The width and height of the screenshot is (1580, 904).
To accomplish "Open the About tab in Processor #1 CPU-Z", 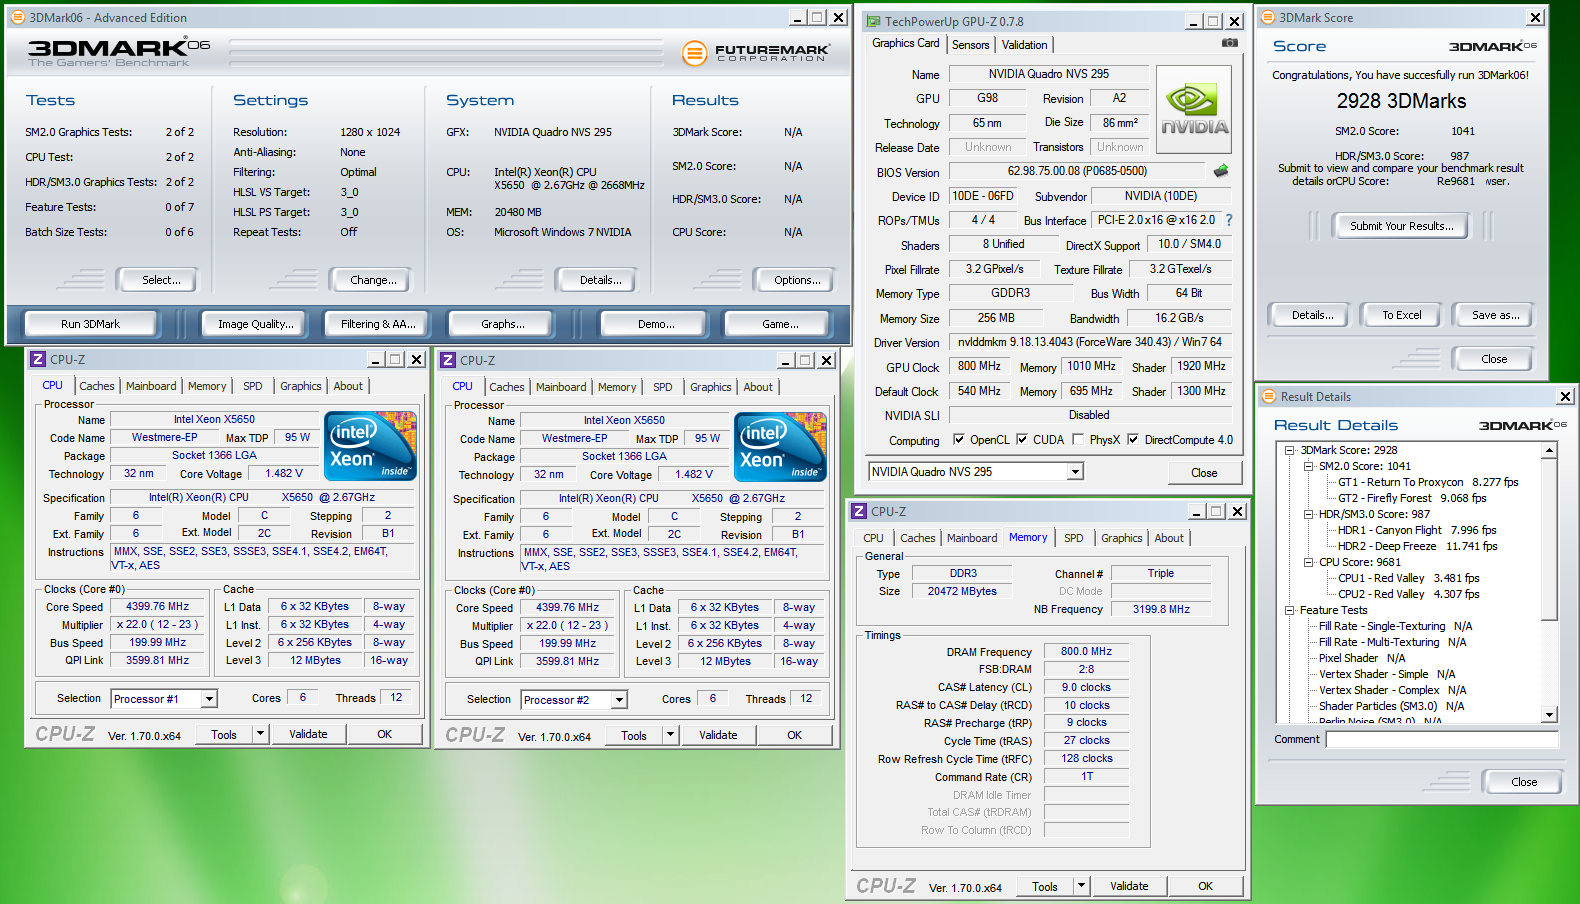I will click(348, 386).
